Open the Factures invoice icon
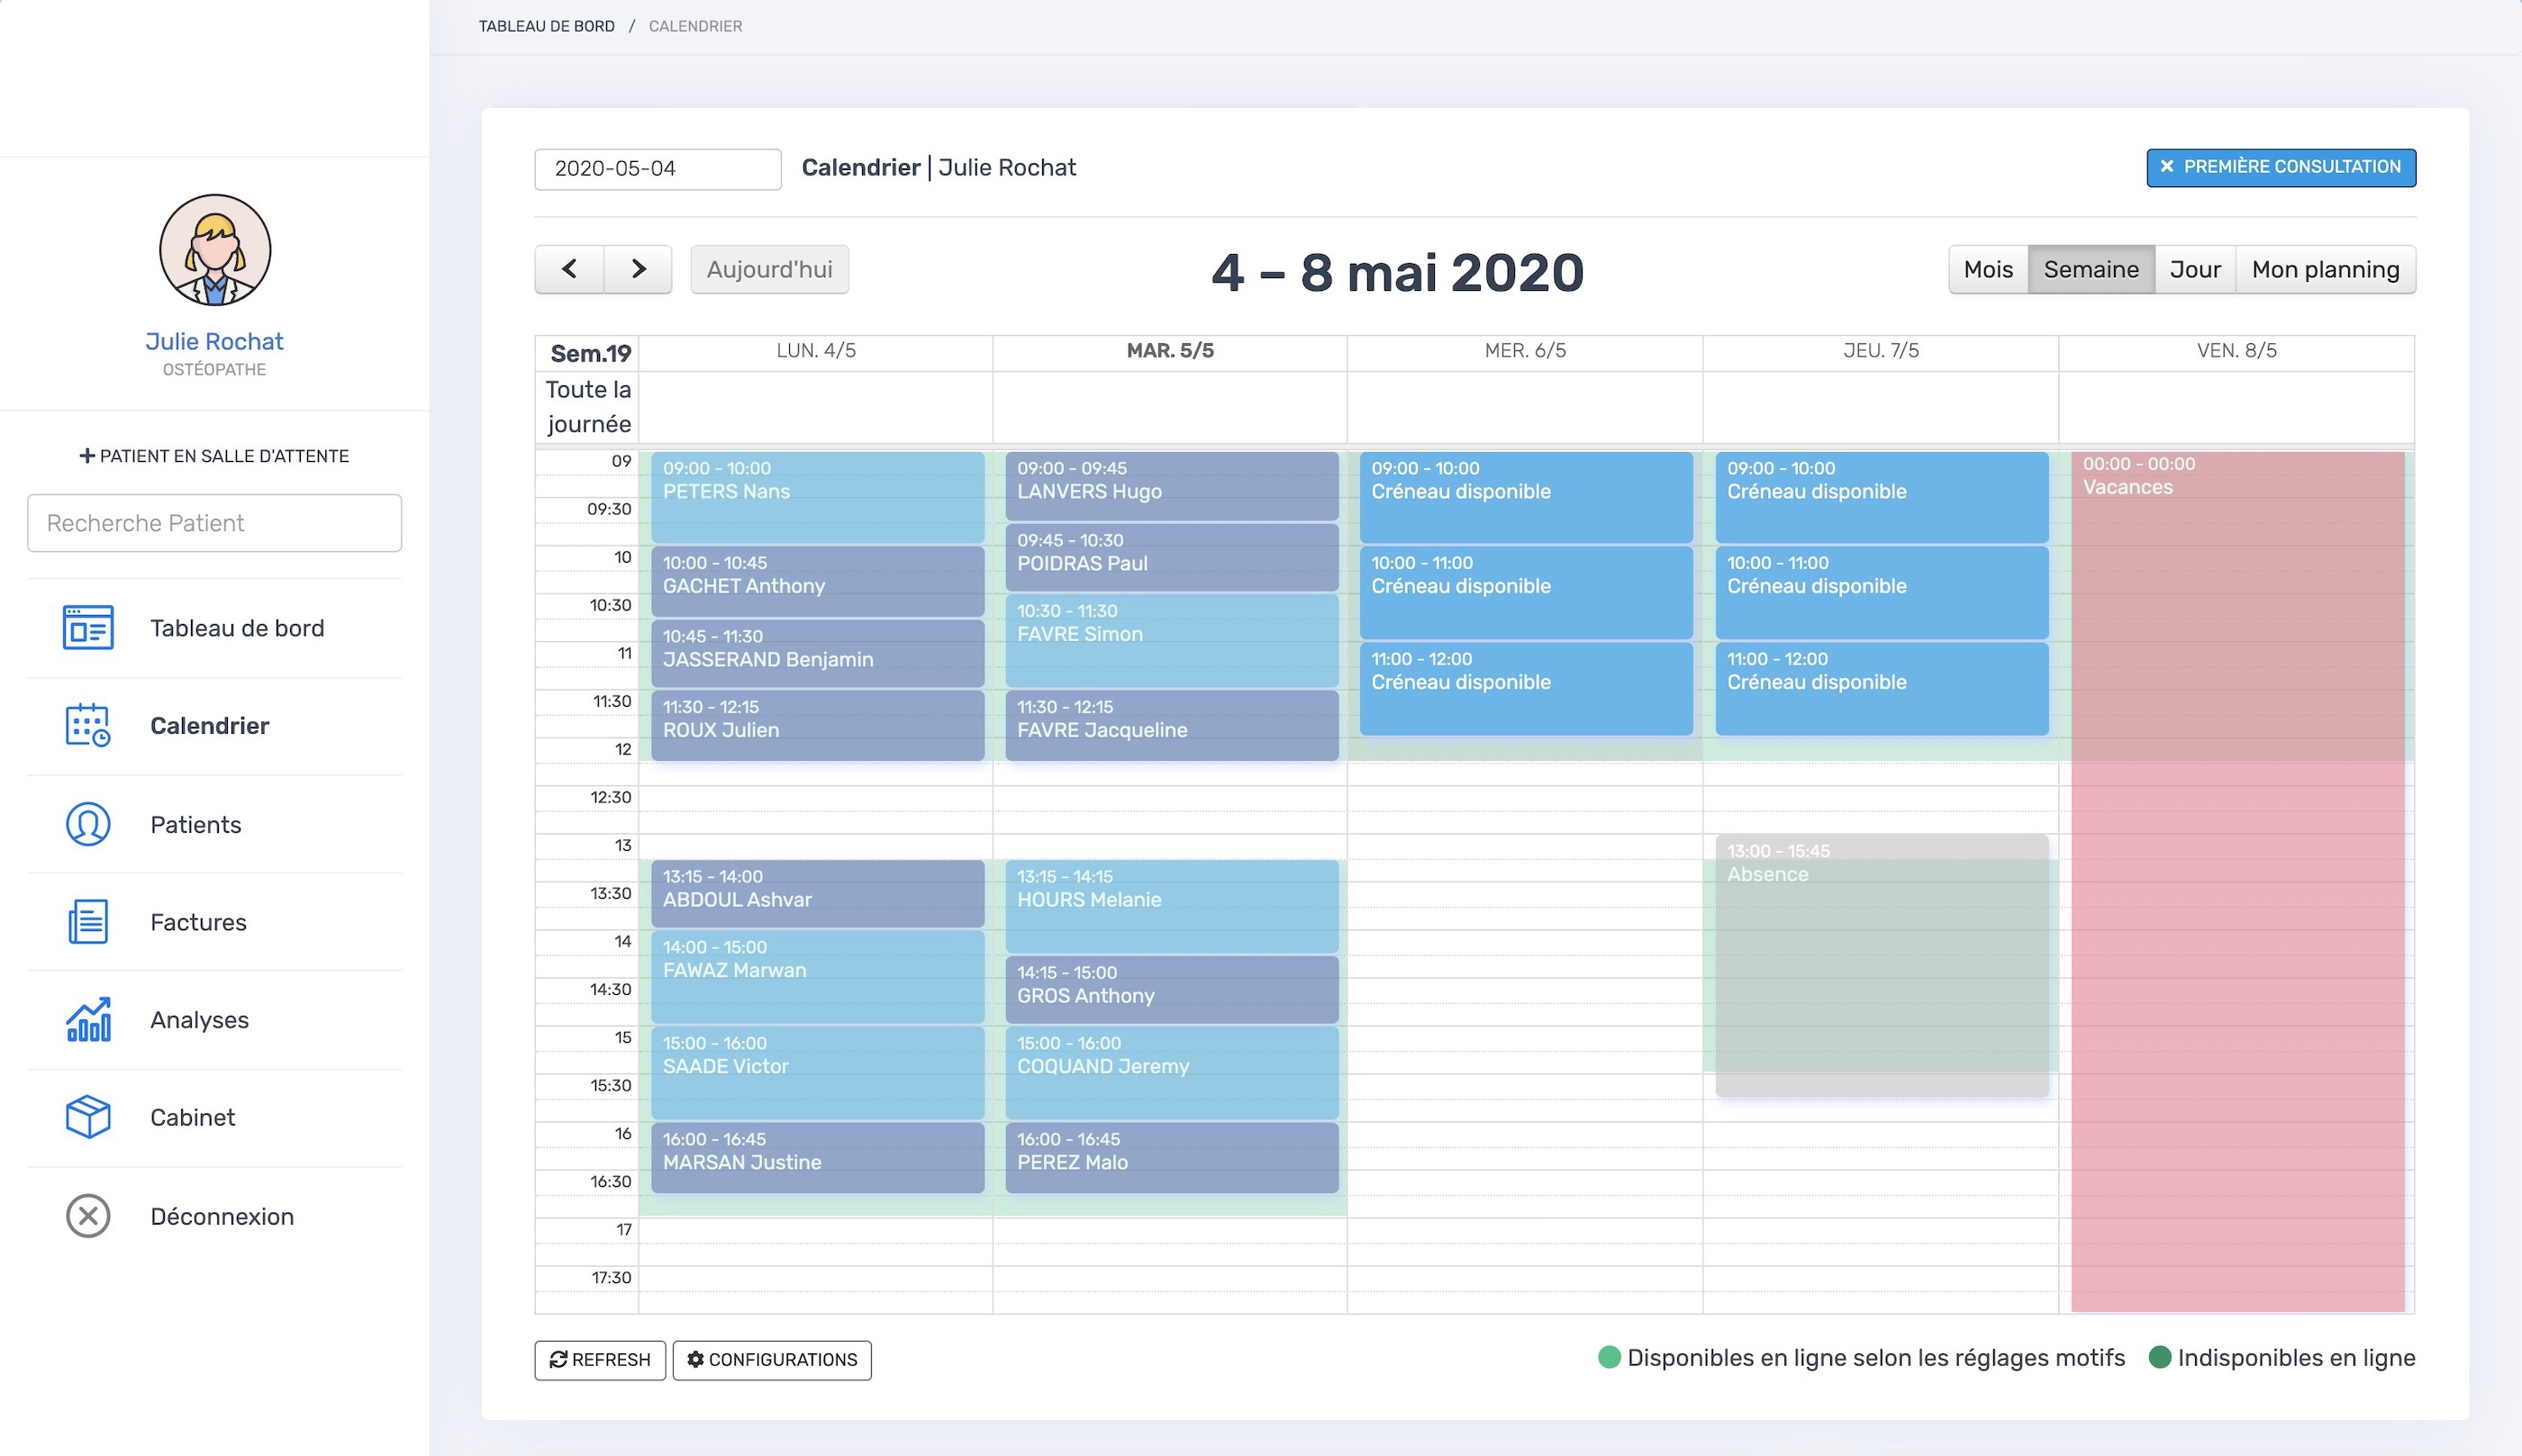This screenshot has height=1456, width=2522. (x=88, y=922)
